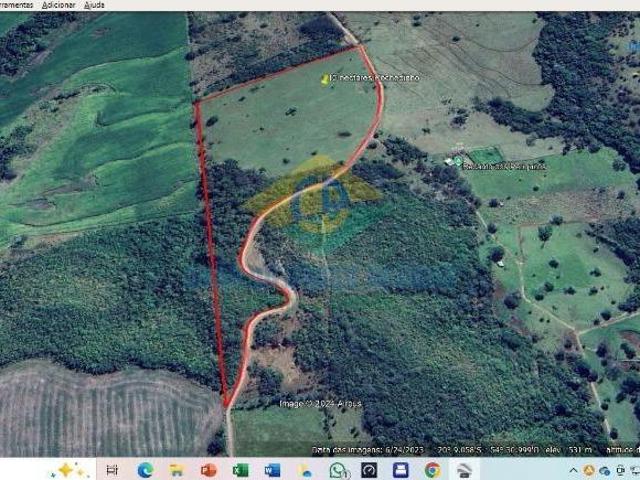Expand the system tray hidden icons chevron
Image resolution: width=640 pixels, height=480 pixels.
574,469
